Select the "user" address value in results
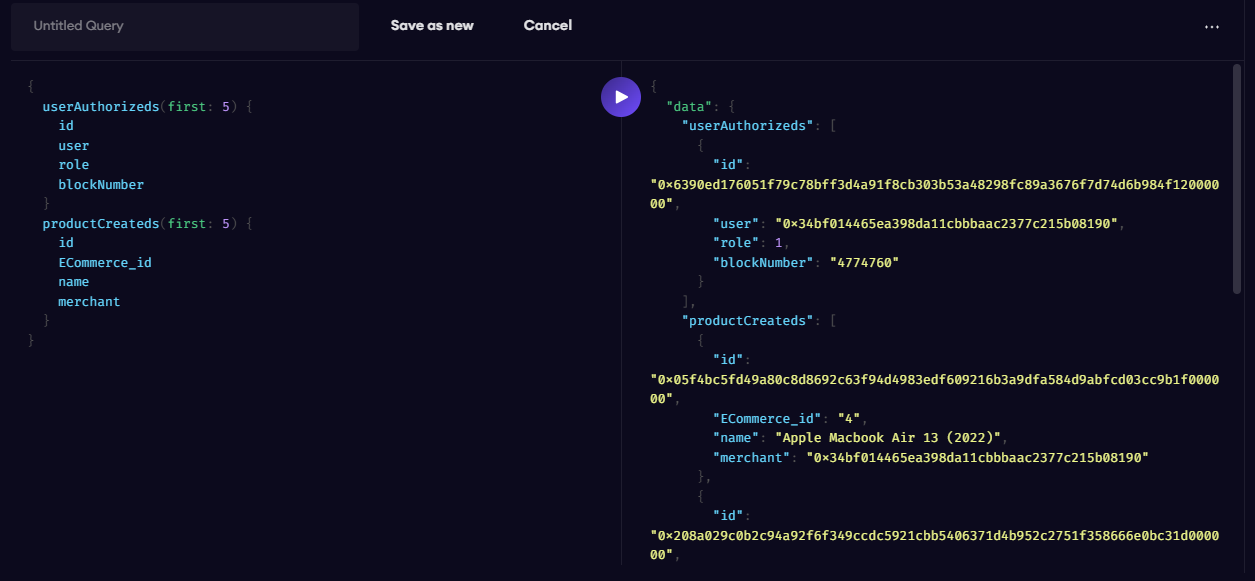Screen dimensions: 1255x581 [x=946, y=223]
